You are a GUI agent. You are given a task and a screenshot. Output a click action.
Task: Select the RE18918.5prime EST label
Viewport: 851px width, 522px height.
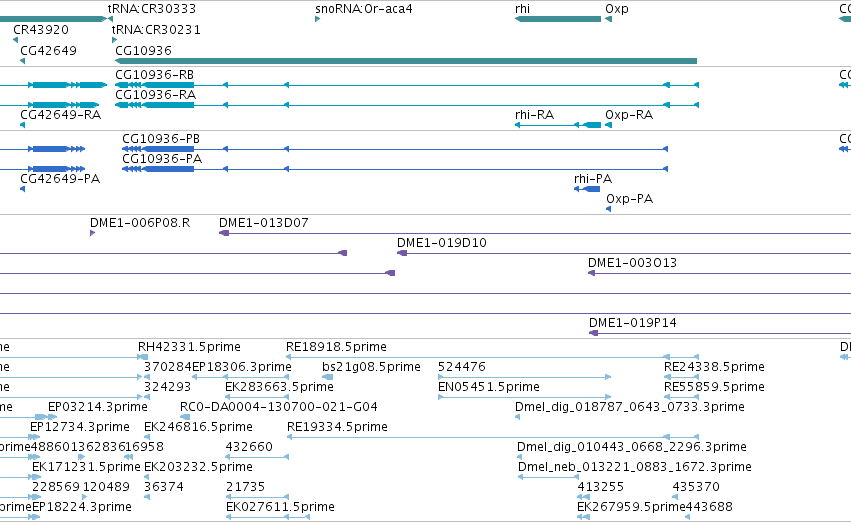(x=336, y=347)
